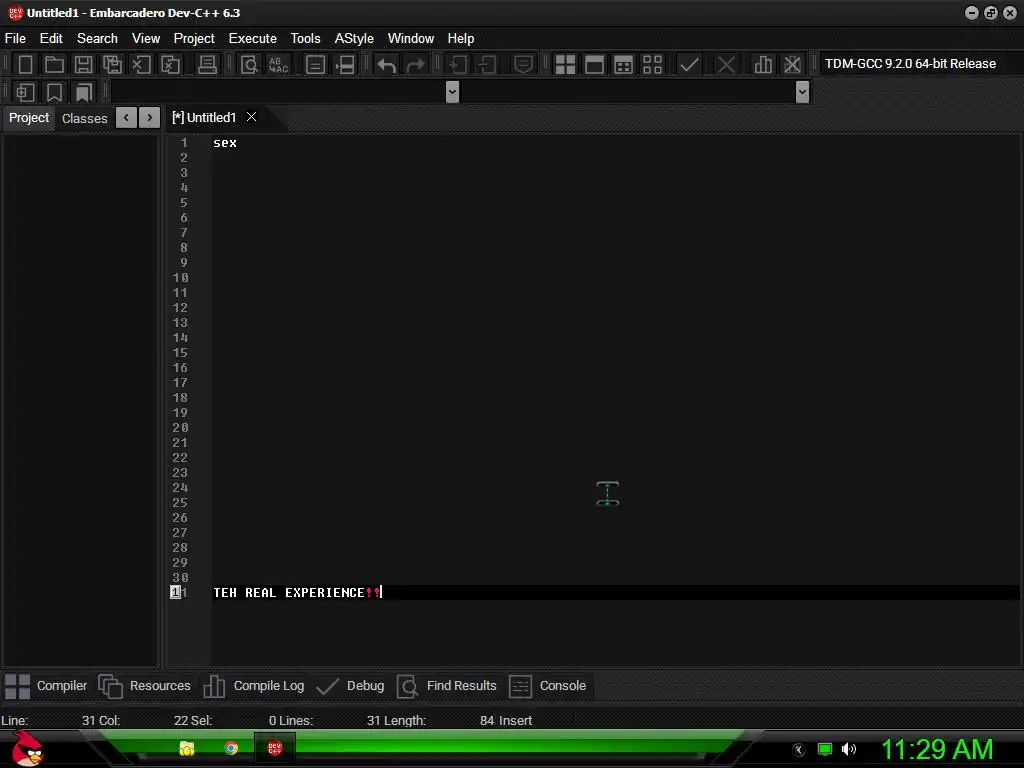Select the Untitled1 editor tab
The image size is (1024, 768).
tap(204, 118)
